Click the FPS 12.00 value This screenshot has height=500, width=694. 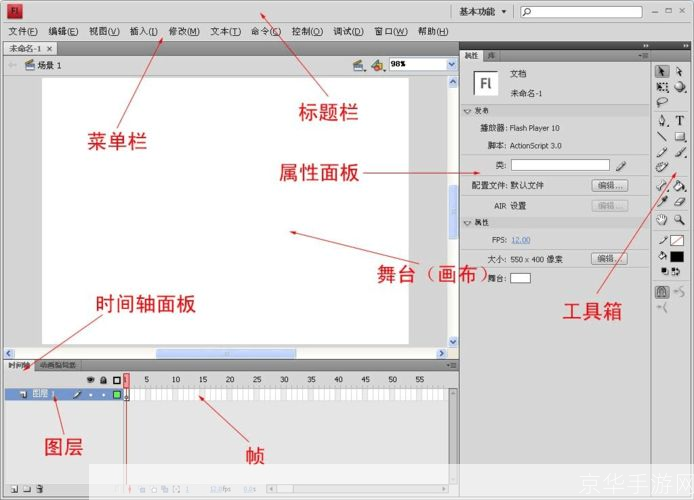521,240
